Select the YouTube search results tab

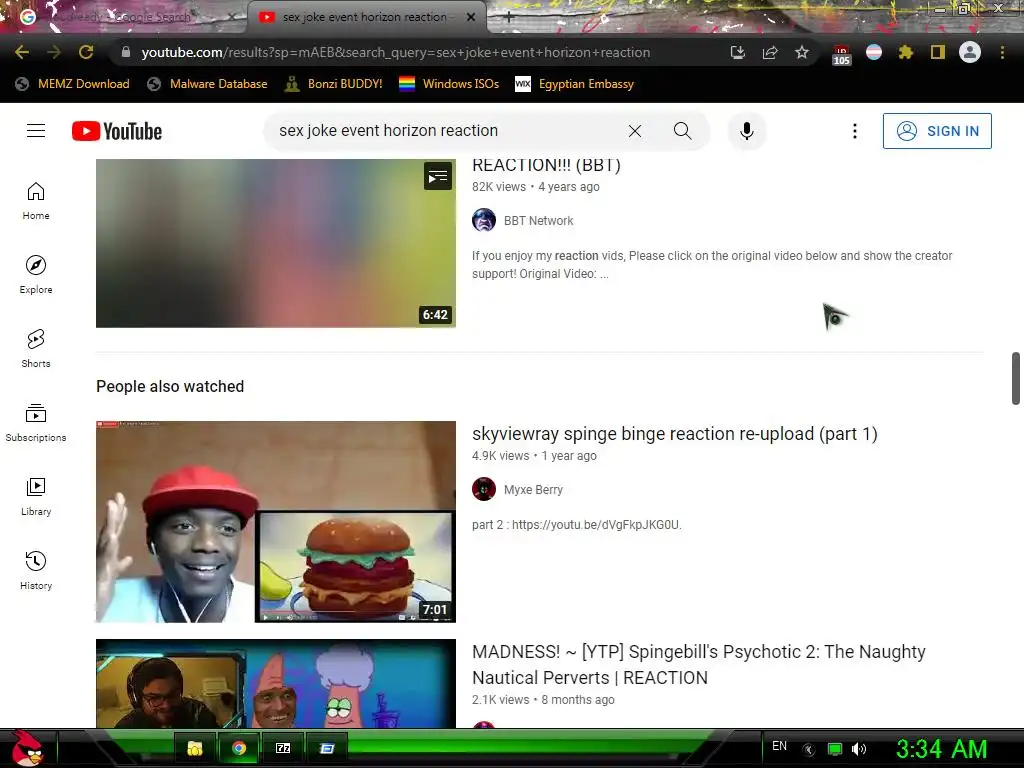pyautogui.click(x=366, y=17)
